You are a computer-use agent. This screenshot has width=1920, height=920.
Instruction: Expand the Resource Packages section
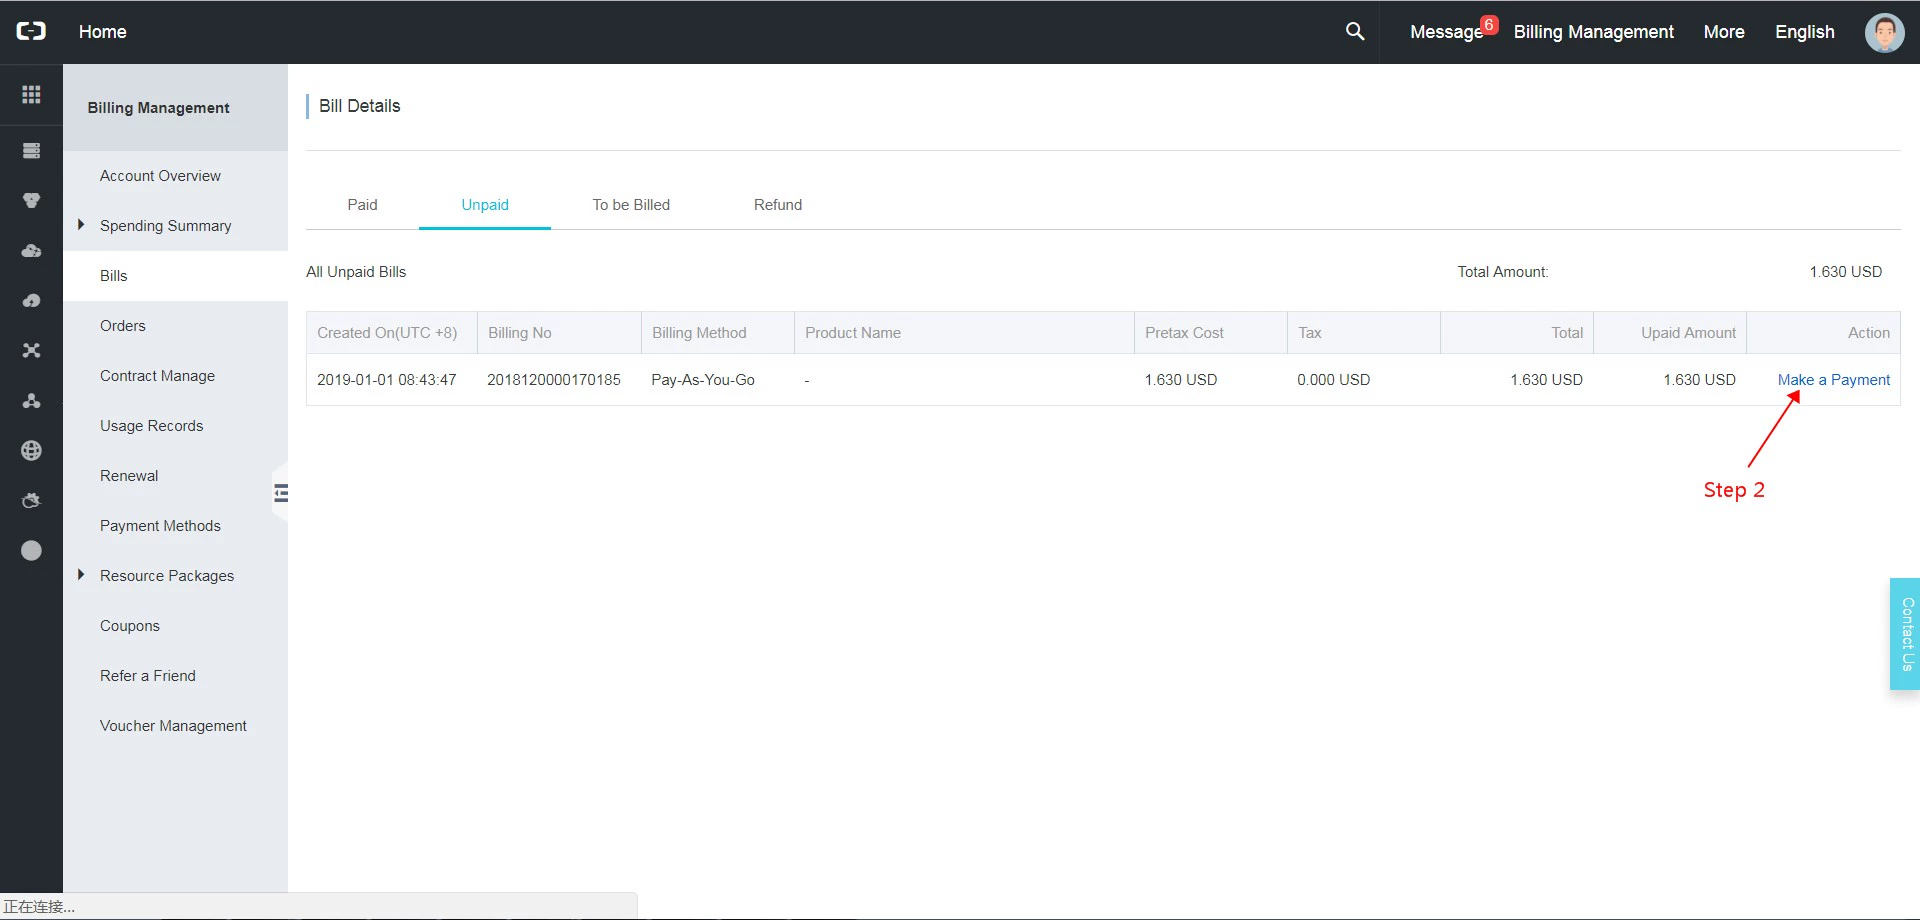pos(81,575)
